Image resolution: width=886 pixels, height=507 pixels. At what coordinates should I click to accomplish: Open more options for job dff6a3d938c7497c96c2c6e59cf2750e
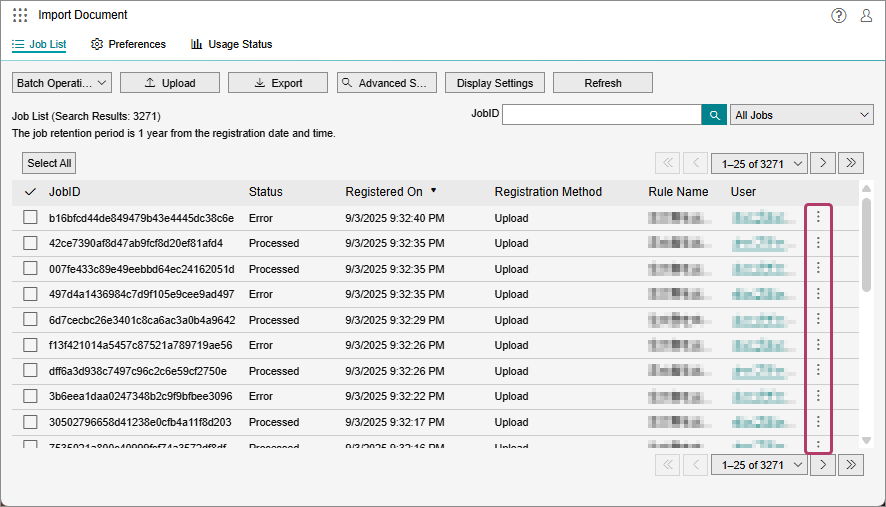pos(818,370)
